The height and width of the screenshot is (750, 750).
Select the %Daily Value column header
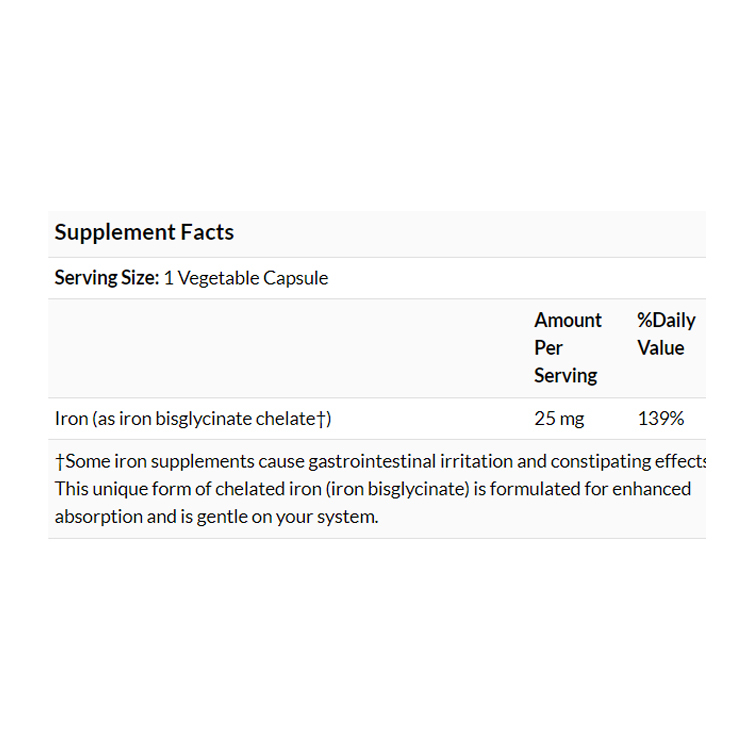point(666,334)
